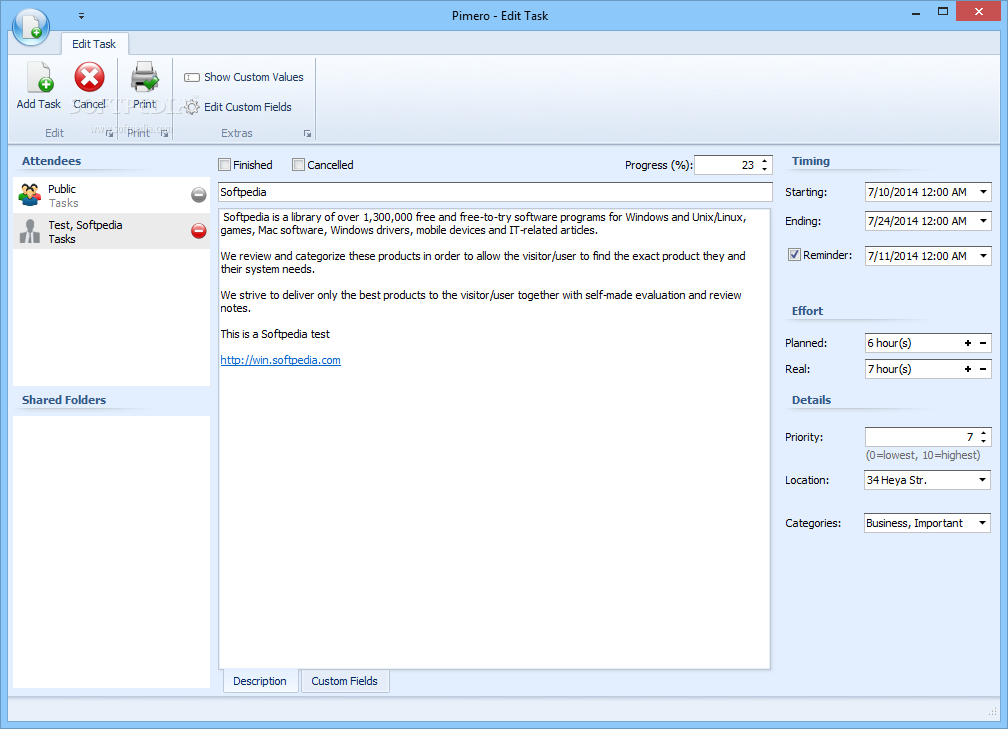Click the Add Task icon
The width and height of the screenshot is (1008, 729).
pyautogui.click(x=40, y=78)
